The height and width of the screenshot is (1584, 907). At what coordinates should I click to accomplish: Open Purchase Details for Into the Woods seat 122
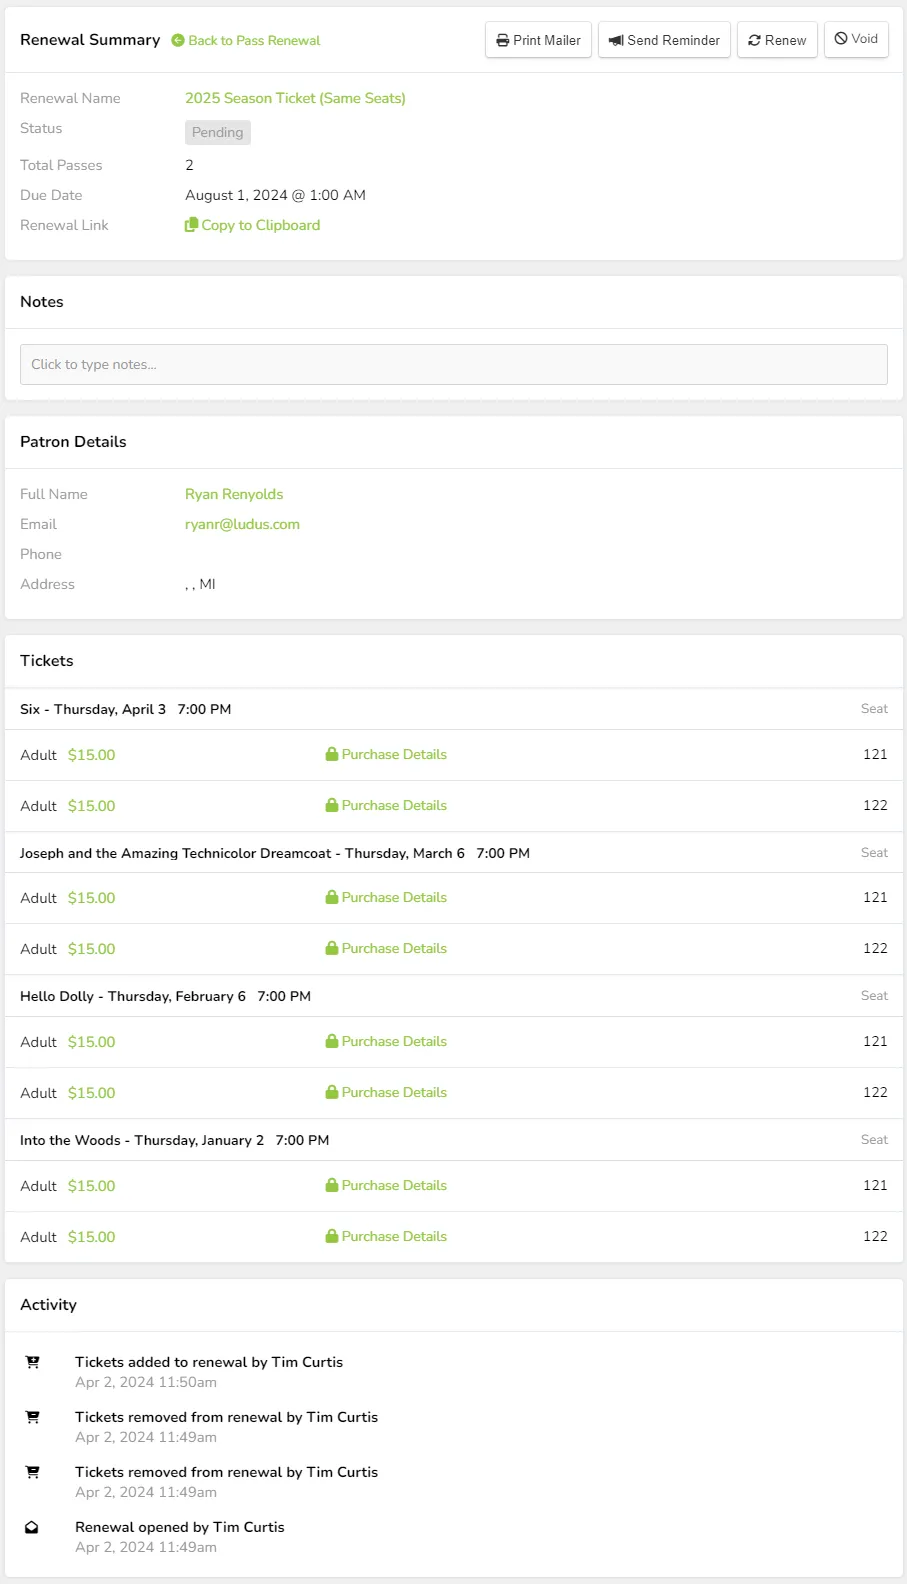click(394, 1237)
